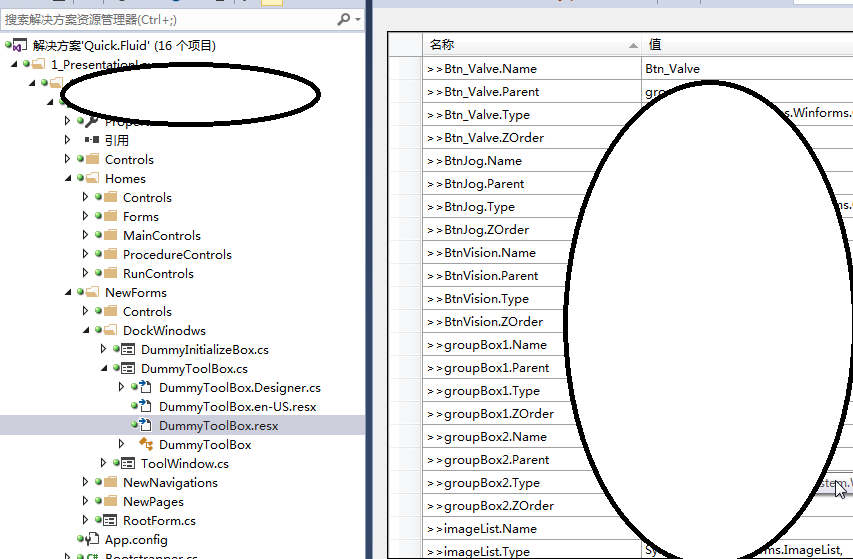Image resolution: width=853 pixels, height=559 pixels.
Task: Select the ProcedureControls folder icon
Action: [110, 254]
